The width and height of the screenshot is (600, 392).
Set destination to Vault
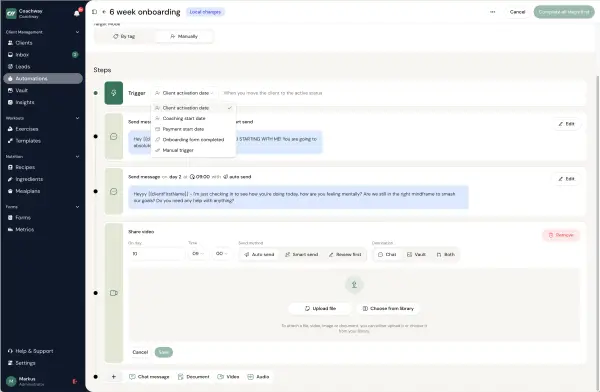(x=416, y=255)
